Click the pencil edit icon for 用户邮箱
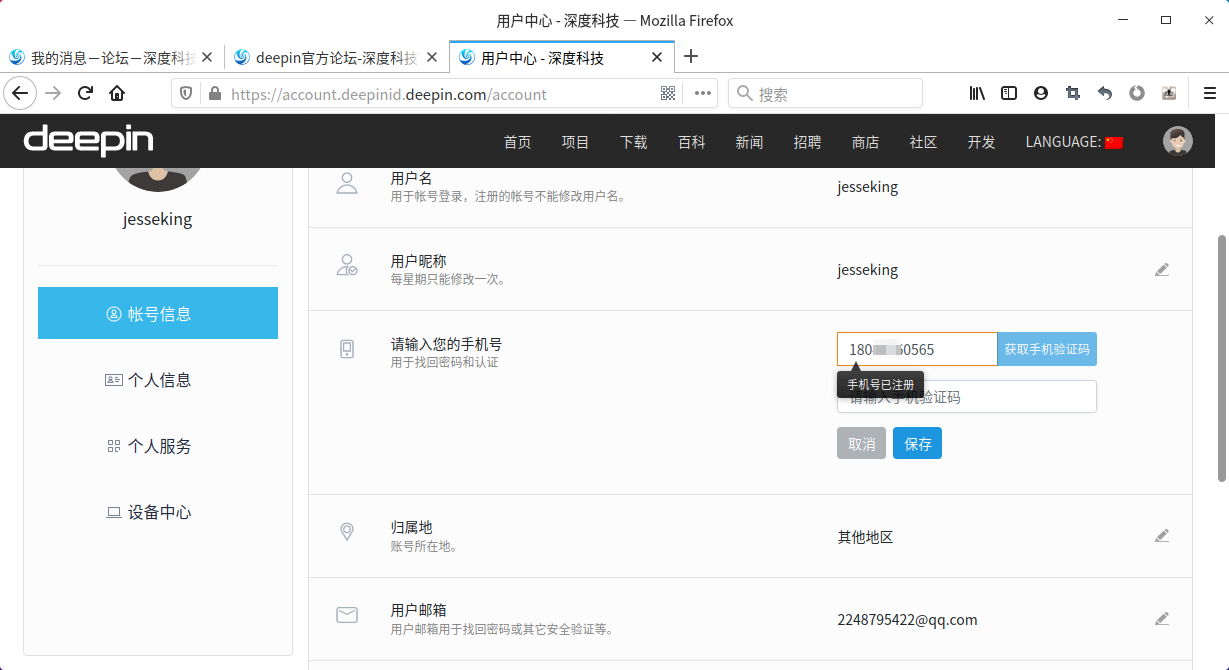The height and width of the screenshot is (670, 1229). 1161,619
